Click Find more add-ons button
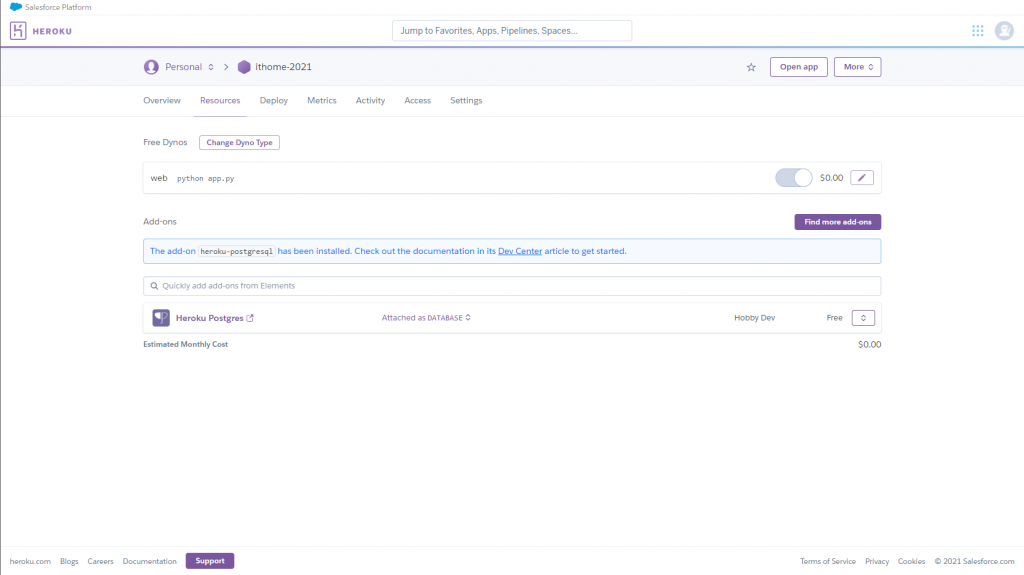This screenshot has width=1024, height=575. pos(838,222)
